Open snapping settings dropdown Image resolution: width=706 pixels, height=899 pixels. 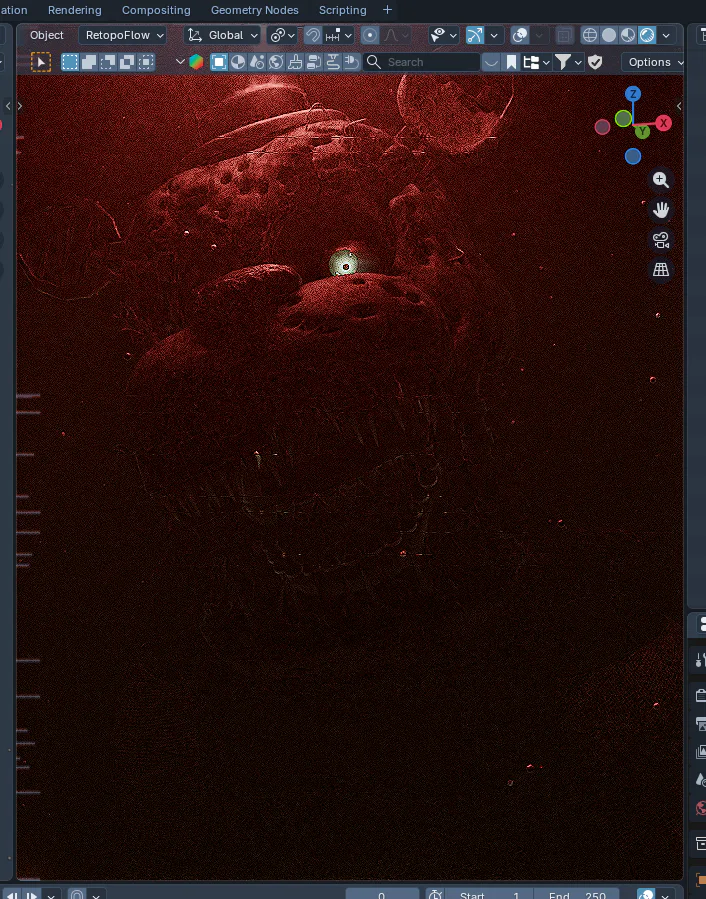click(x=338, y=35)
